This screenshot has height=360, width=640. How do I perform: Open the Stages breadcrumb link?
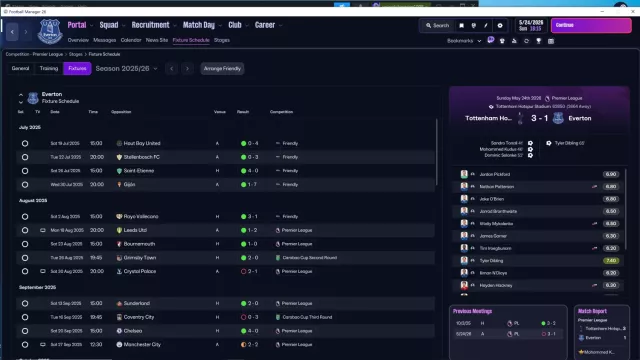tap(76, 54)
